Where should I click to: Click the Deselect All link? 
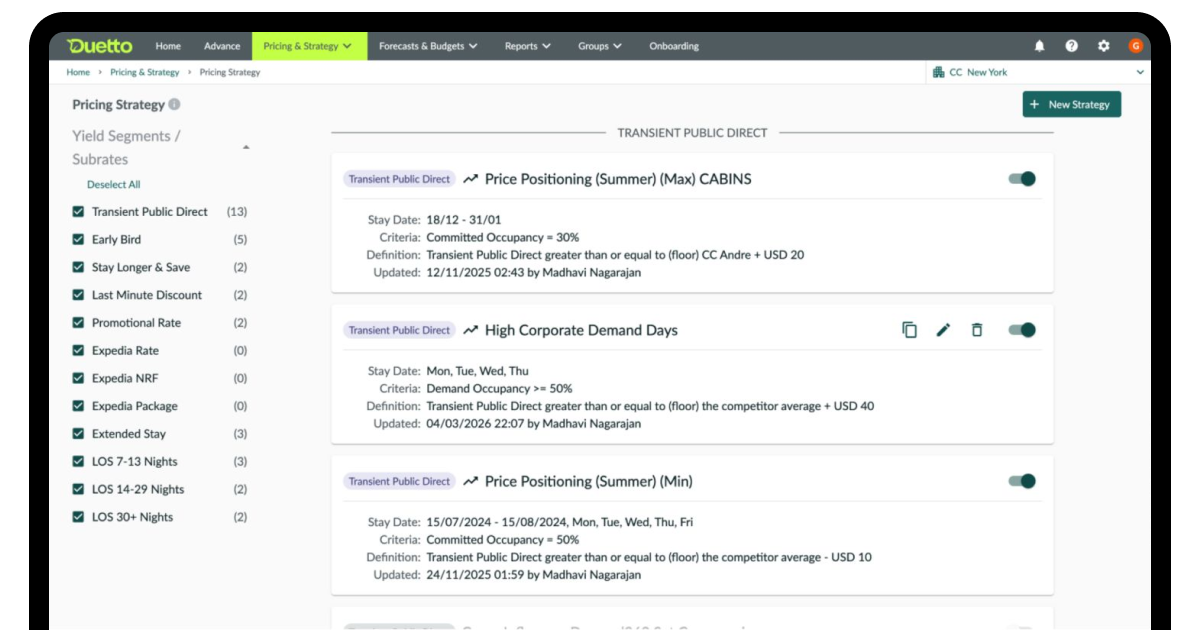tap(114, 185)
